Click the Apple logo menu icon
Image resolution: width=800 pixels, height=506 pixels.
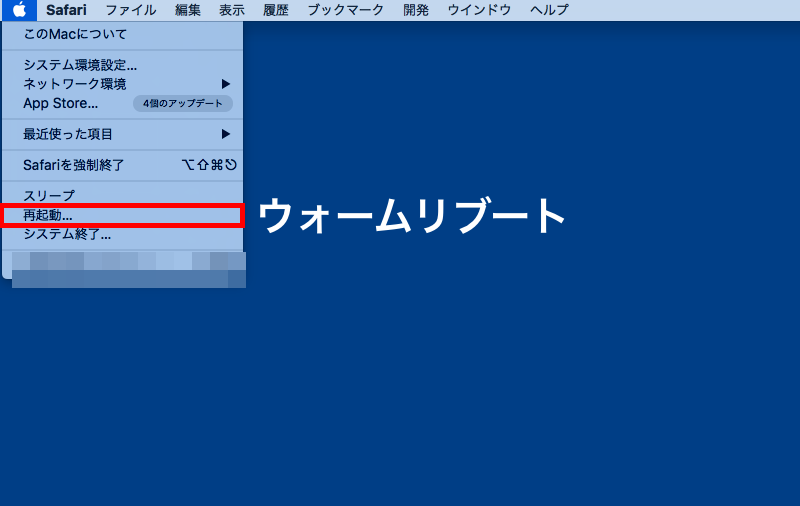click(19, 10)
